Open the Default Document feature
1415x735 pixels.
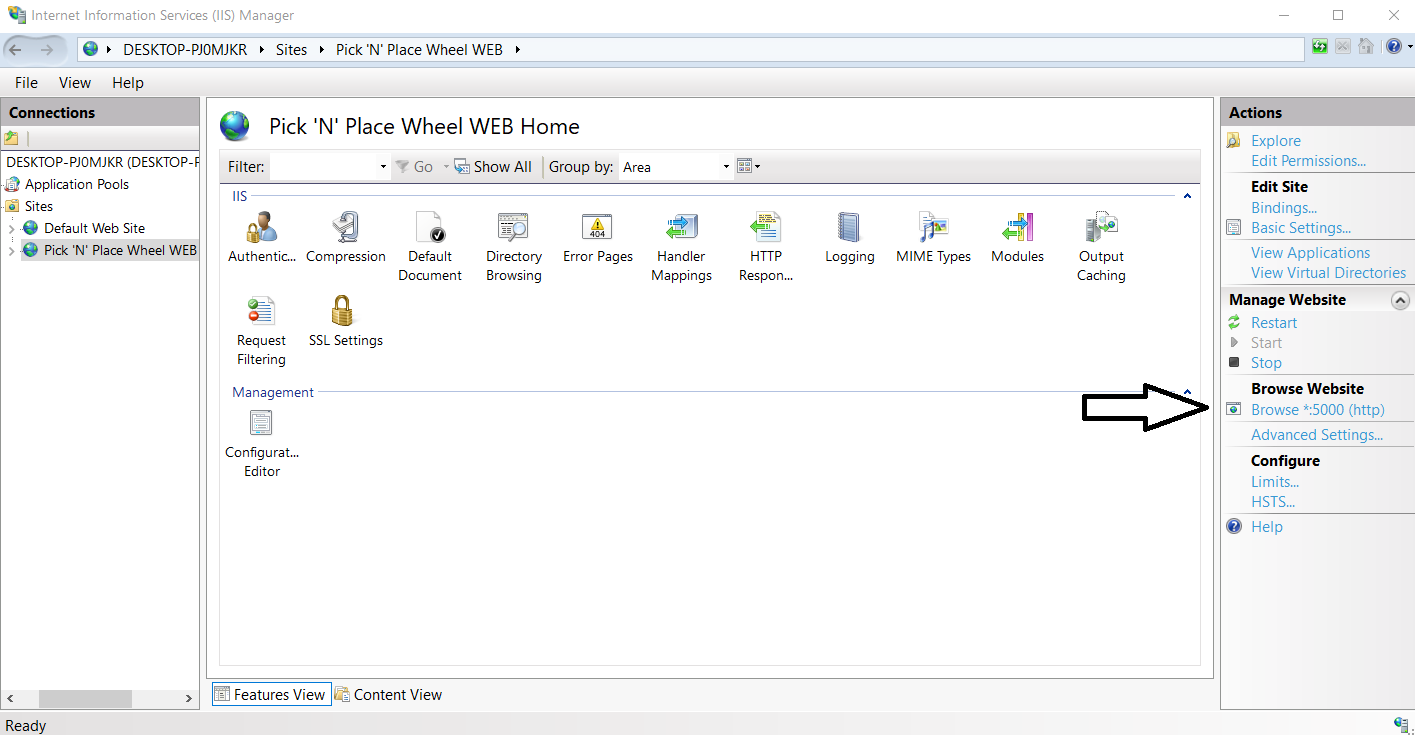430,247
